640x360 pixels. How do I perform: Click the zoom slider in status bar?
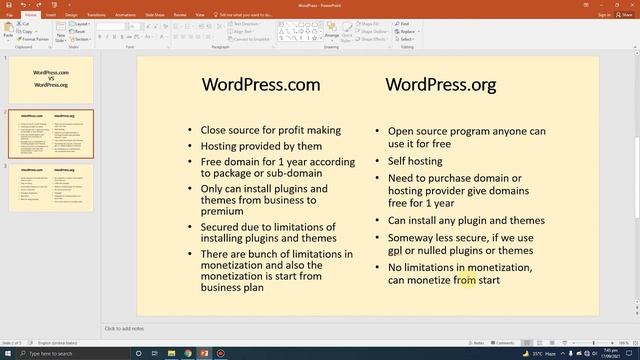(x=593, y=343)
